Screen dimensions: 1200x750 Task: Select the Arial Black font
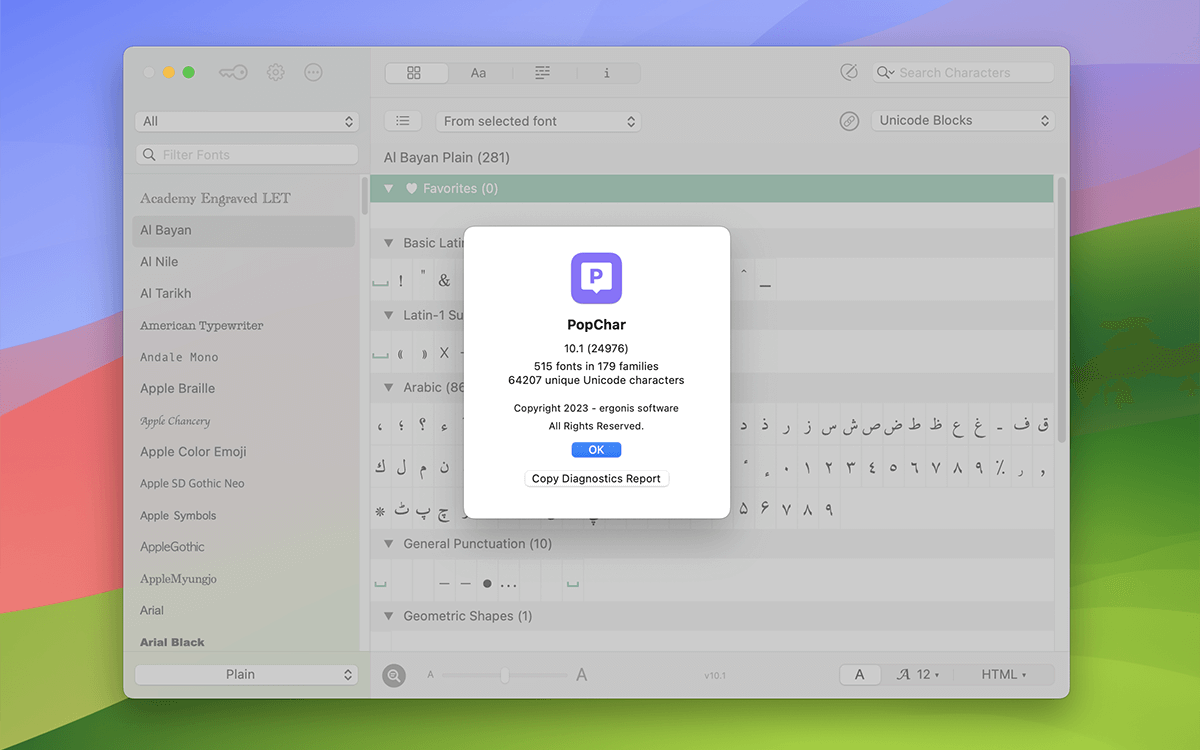(243, 642)
